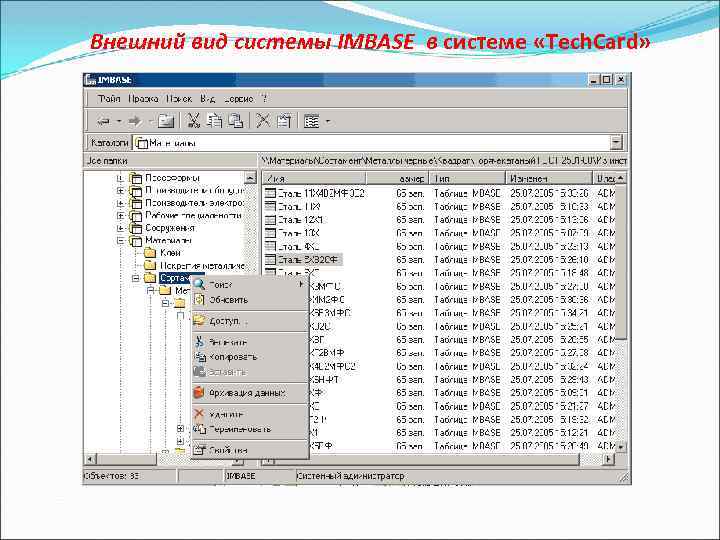Choose Обновить in the context menu
Image resolution: width=720 pixels, height=540 pixels.
250,300
